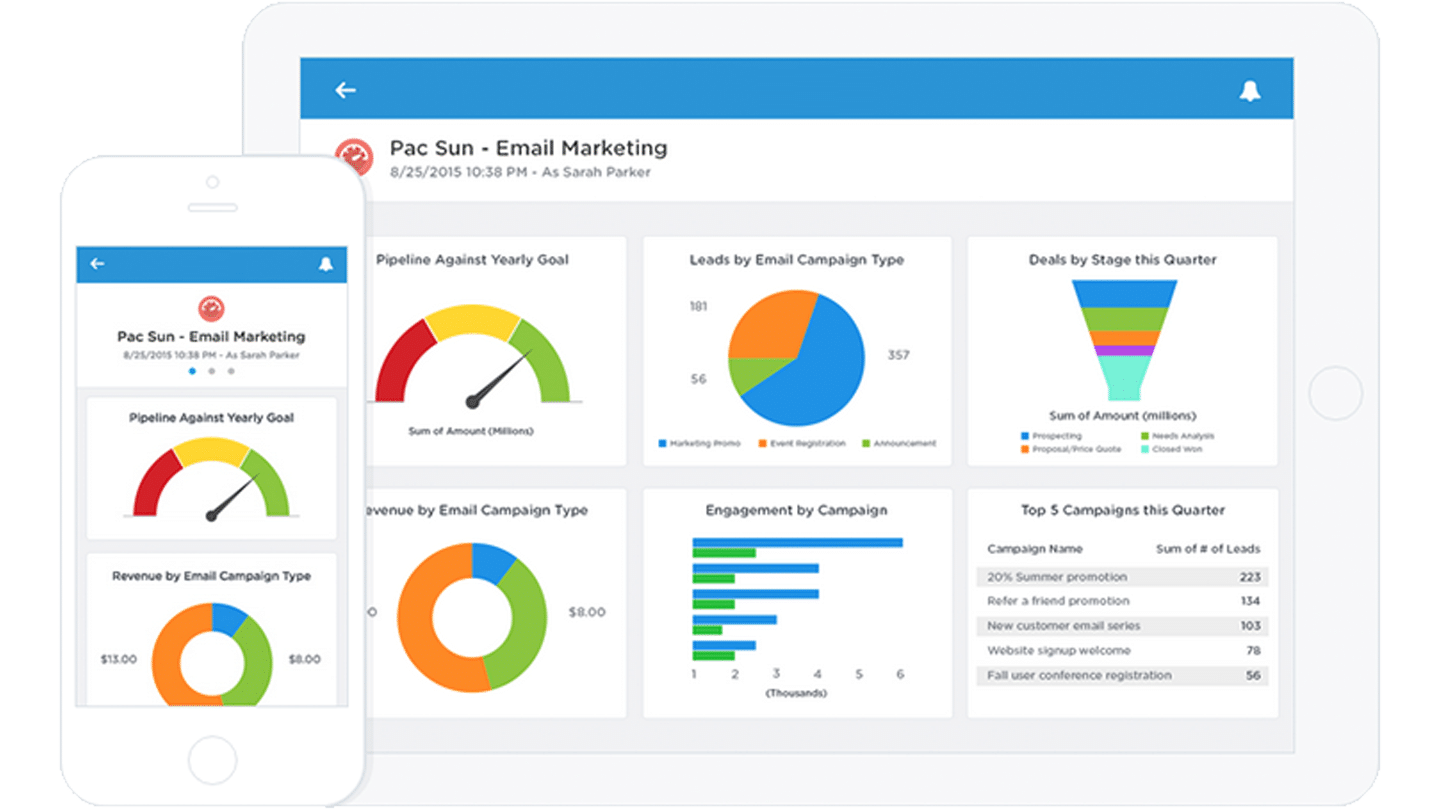Click the funnel chart in Deals by Stage
1440x810 pixels.
point(1124,340)
